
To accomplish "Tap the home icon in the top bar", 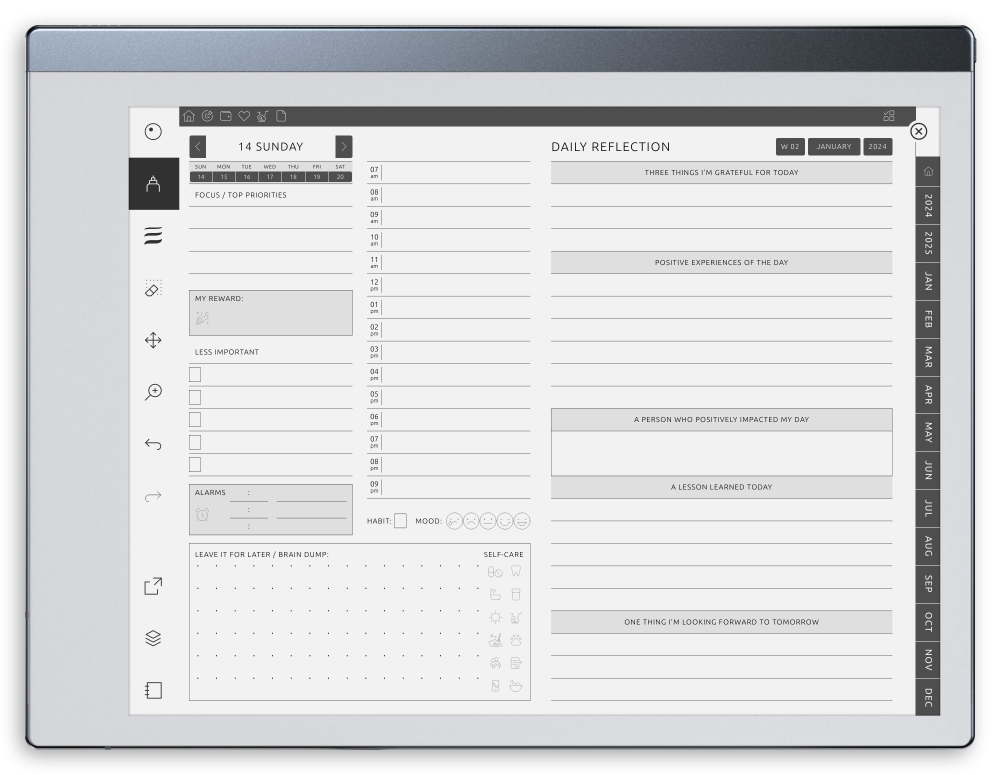I will (x=189, y=116).
